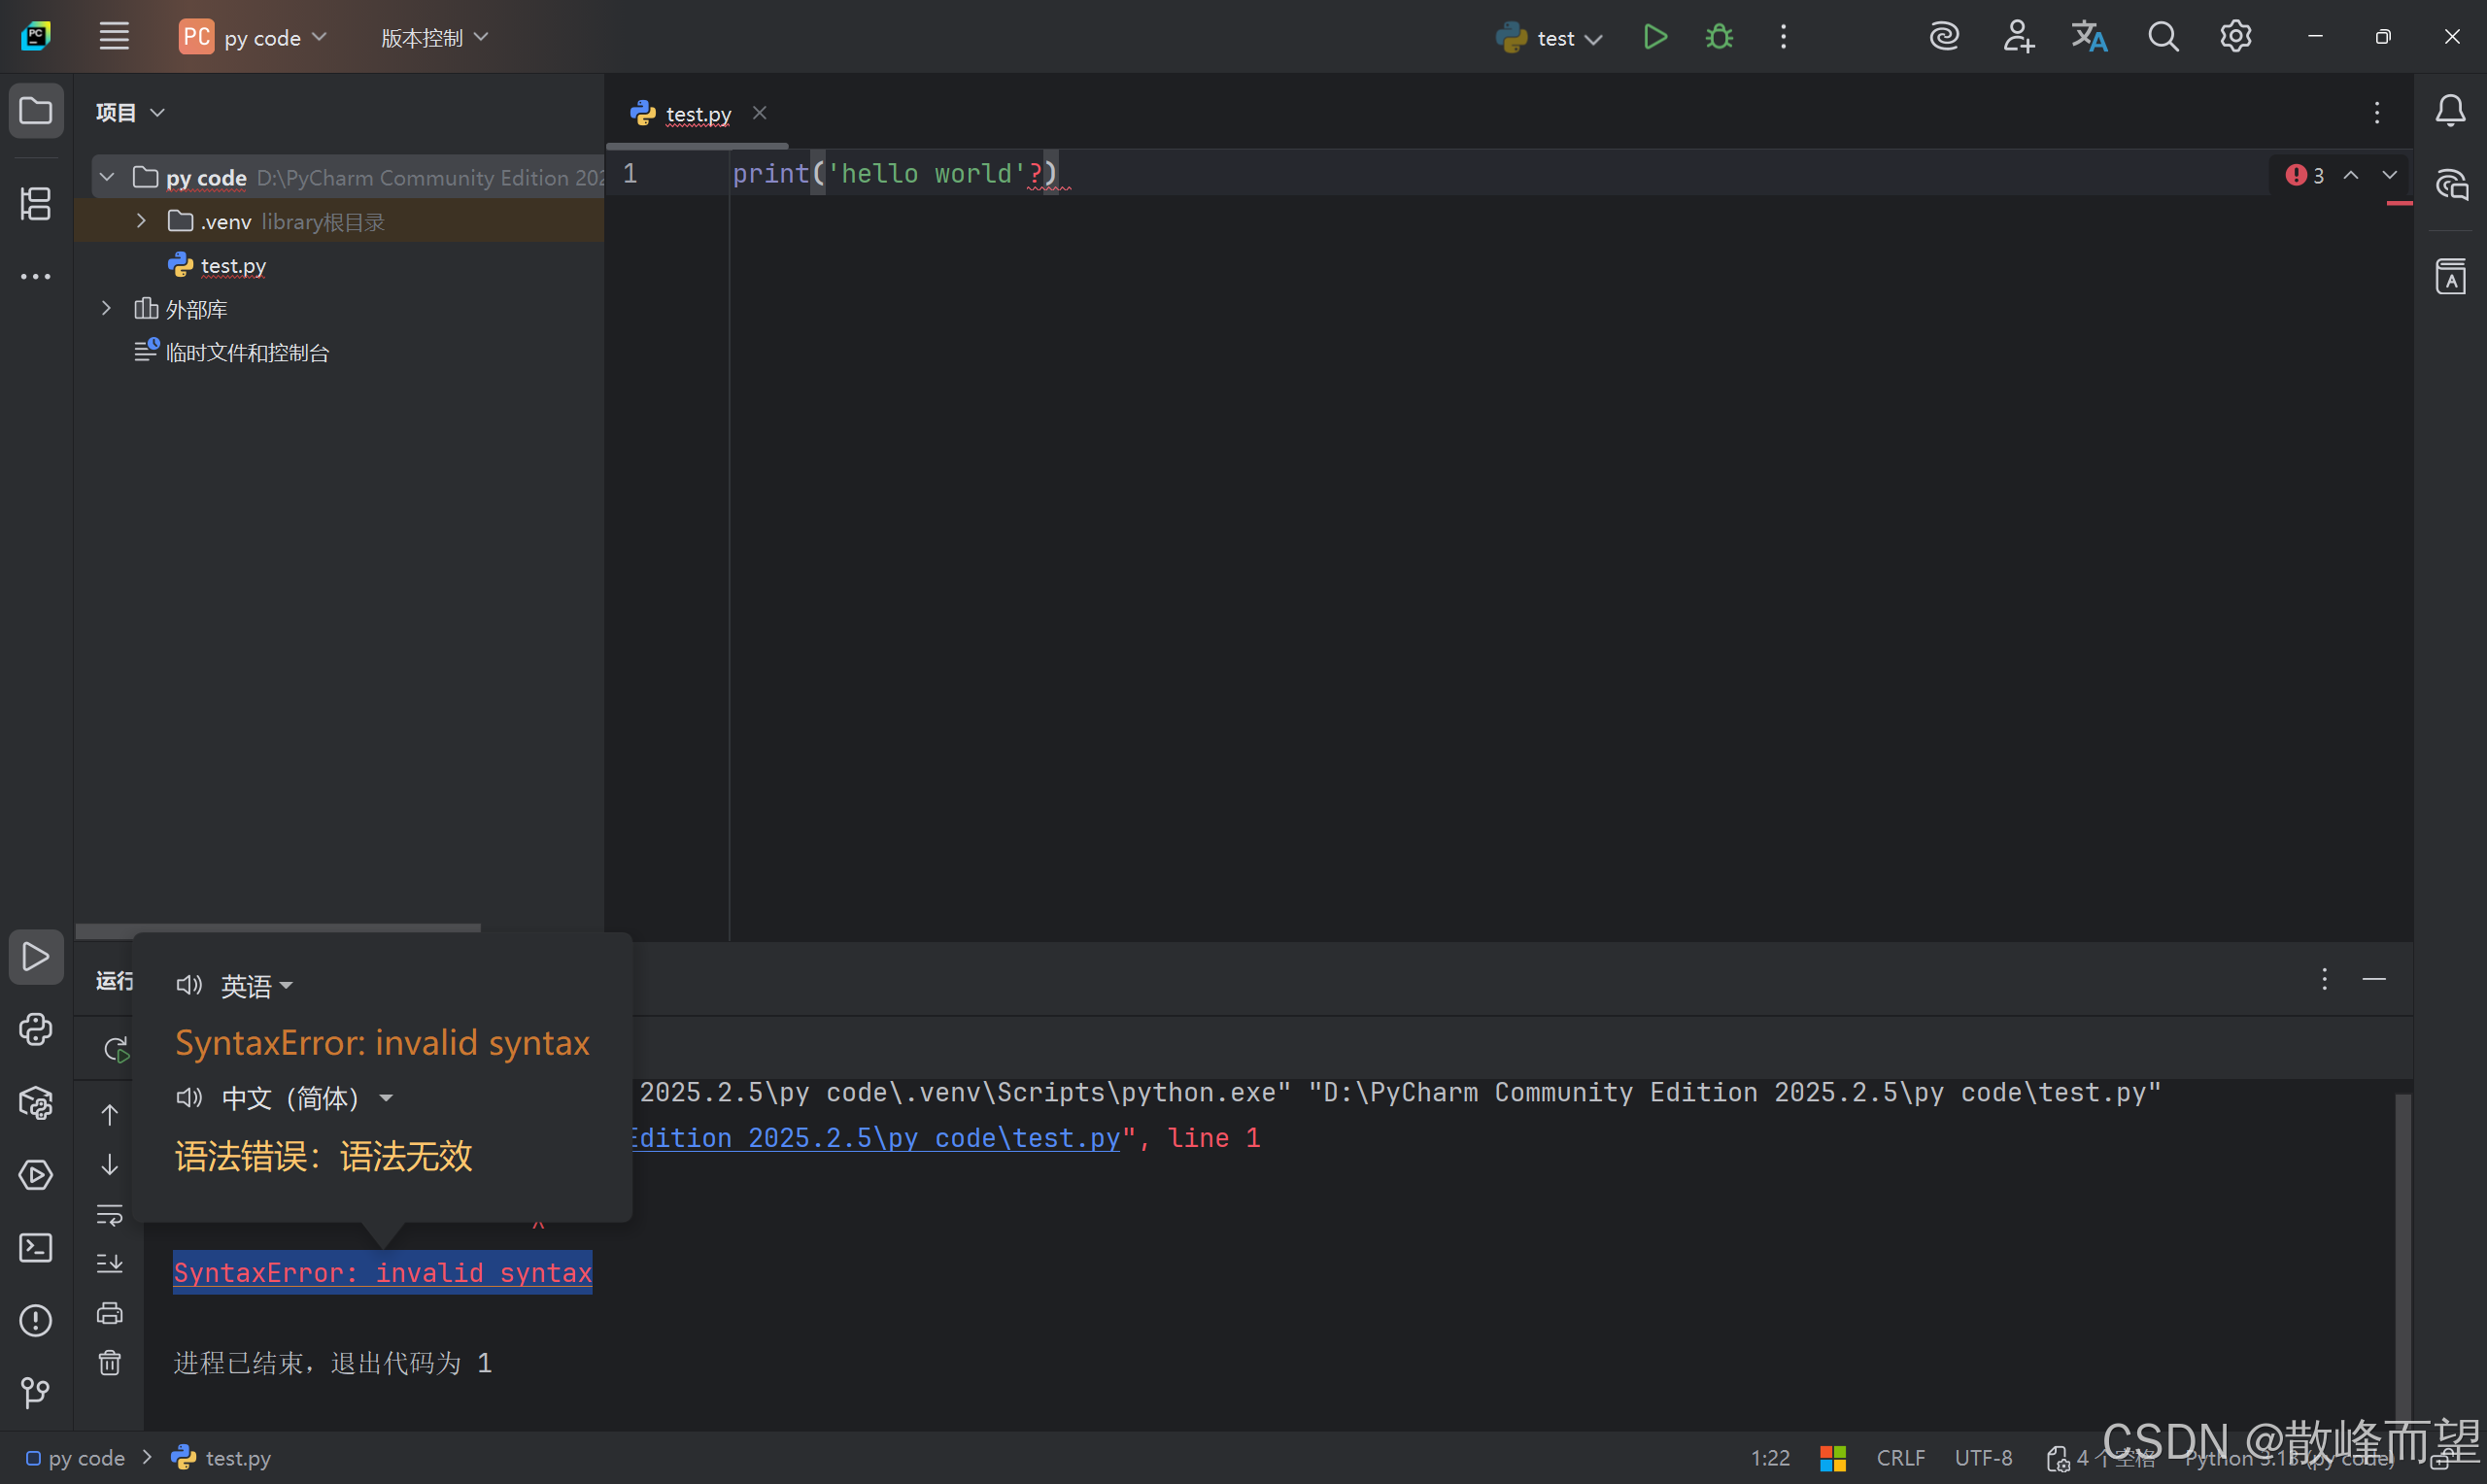The image size is (2487, 1484).
Task: Run the test configuration with green play icon
Action: point(1655,37)
